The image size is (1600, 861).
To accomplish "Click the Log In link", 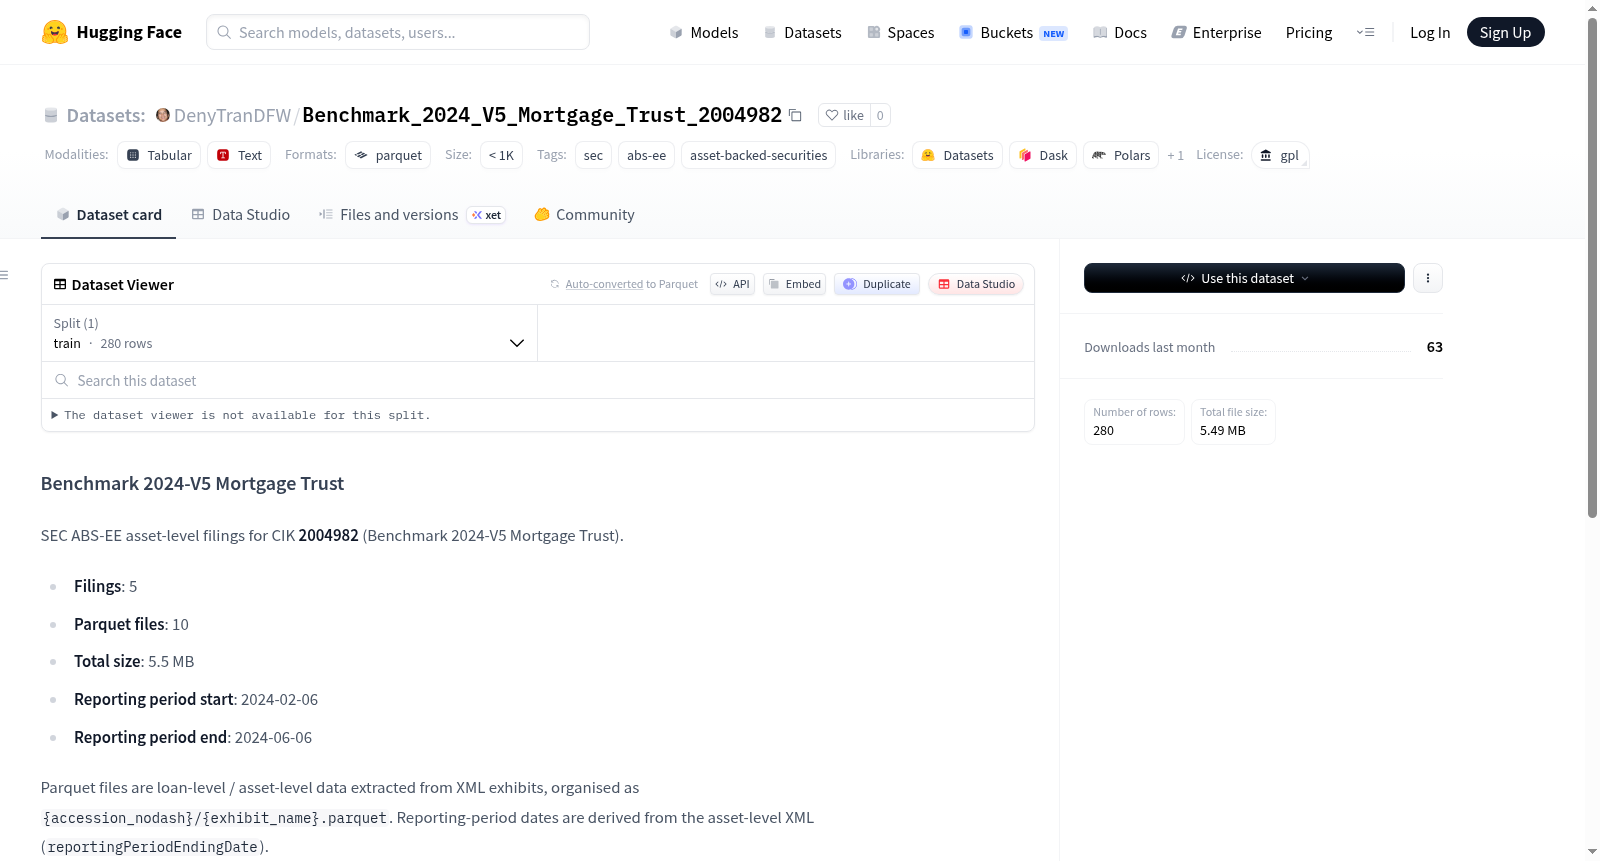I will click(x=1430, y=32).
